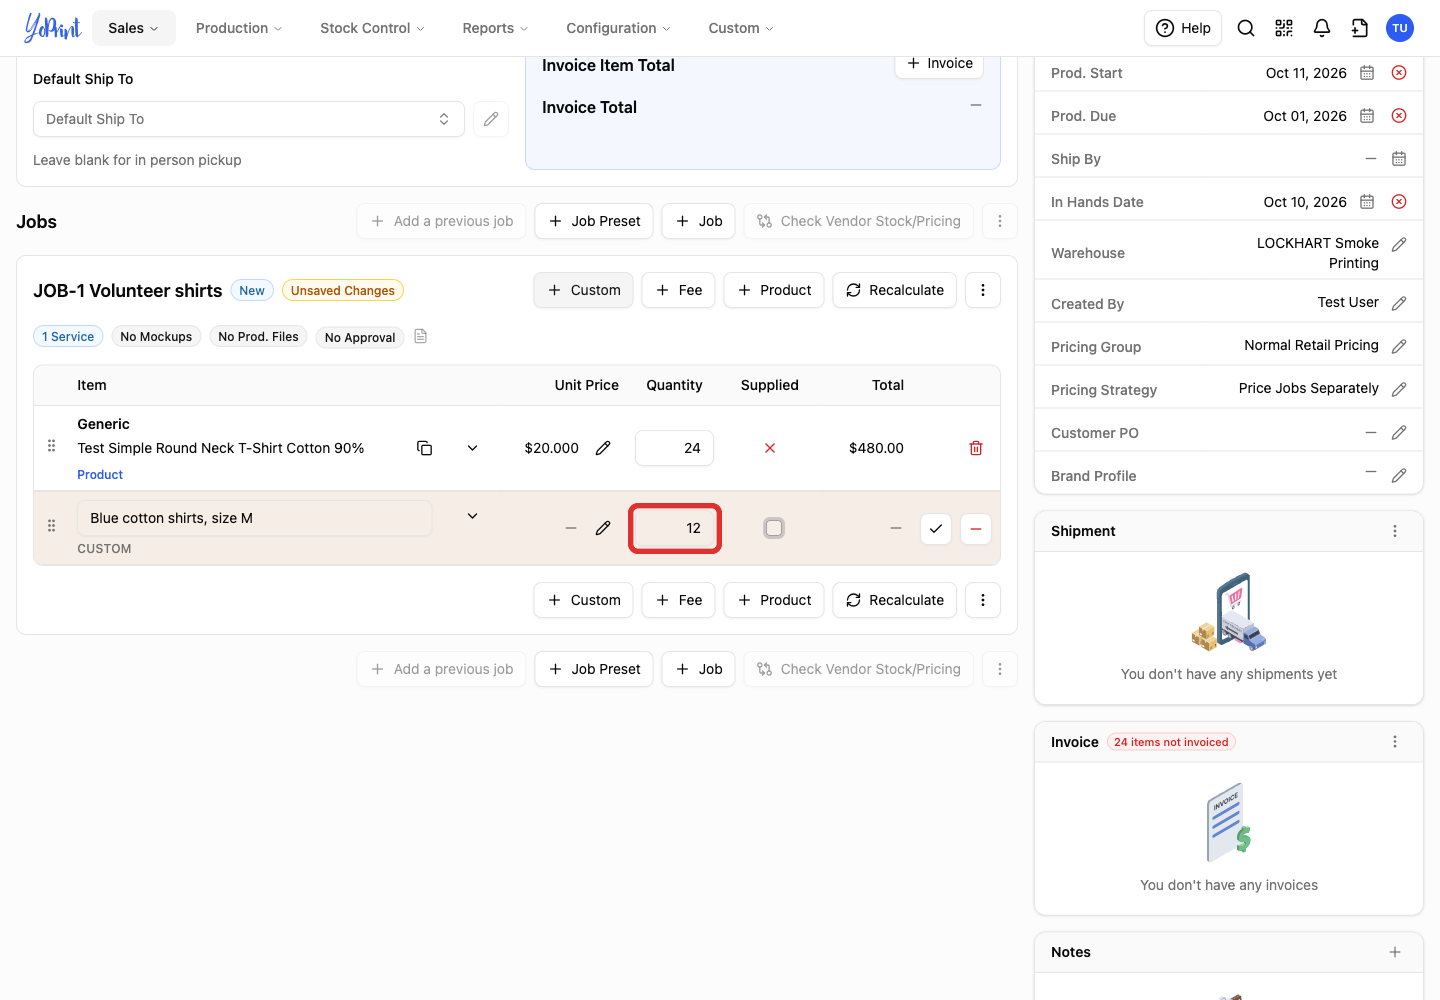Open JOB-1 more options menu at top
This screenshot has width=1440, height=1000.
(983, 290)
